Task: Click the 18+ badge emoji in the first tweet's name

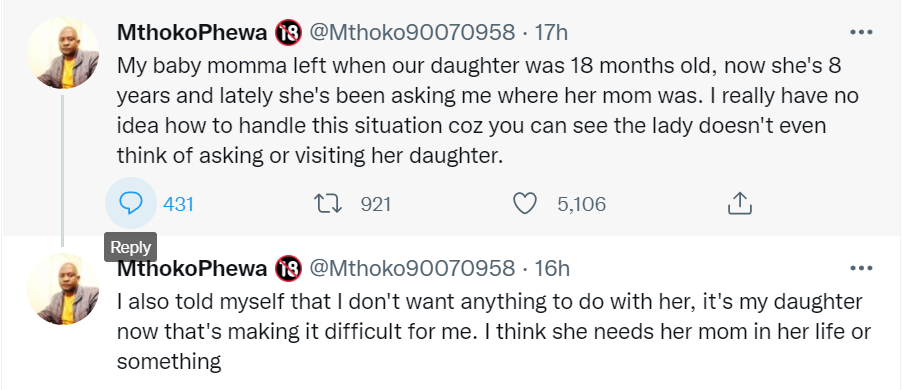Action: click(288, 32)
